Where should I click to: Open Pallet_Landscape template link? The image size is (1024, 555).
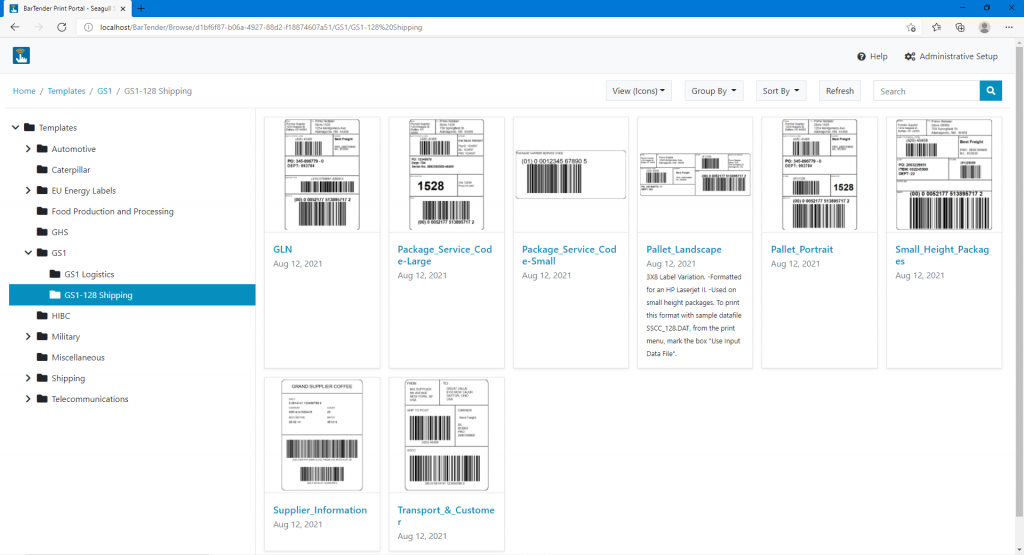[684, 249]
